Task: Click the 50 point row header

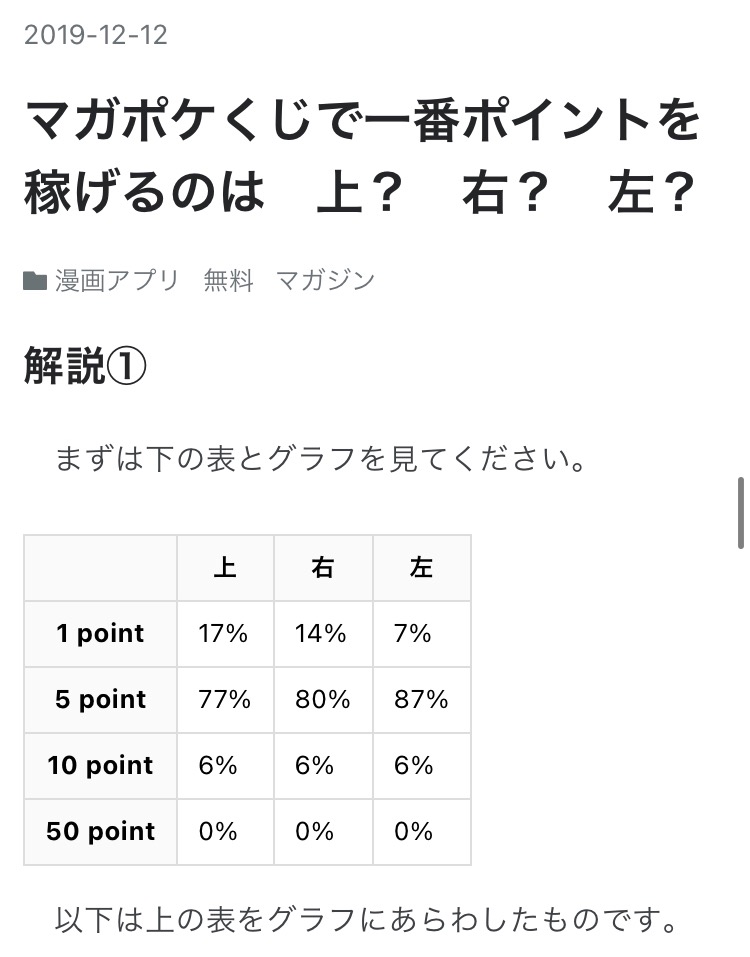Action: [100, 832]
